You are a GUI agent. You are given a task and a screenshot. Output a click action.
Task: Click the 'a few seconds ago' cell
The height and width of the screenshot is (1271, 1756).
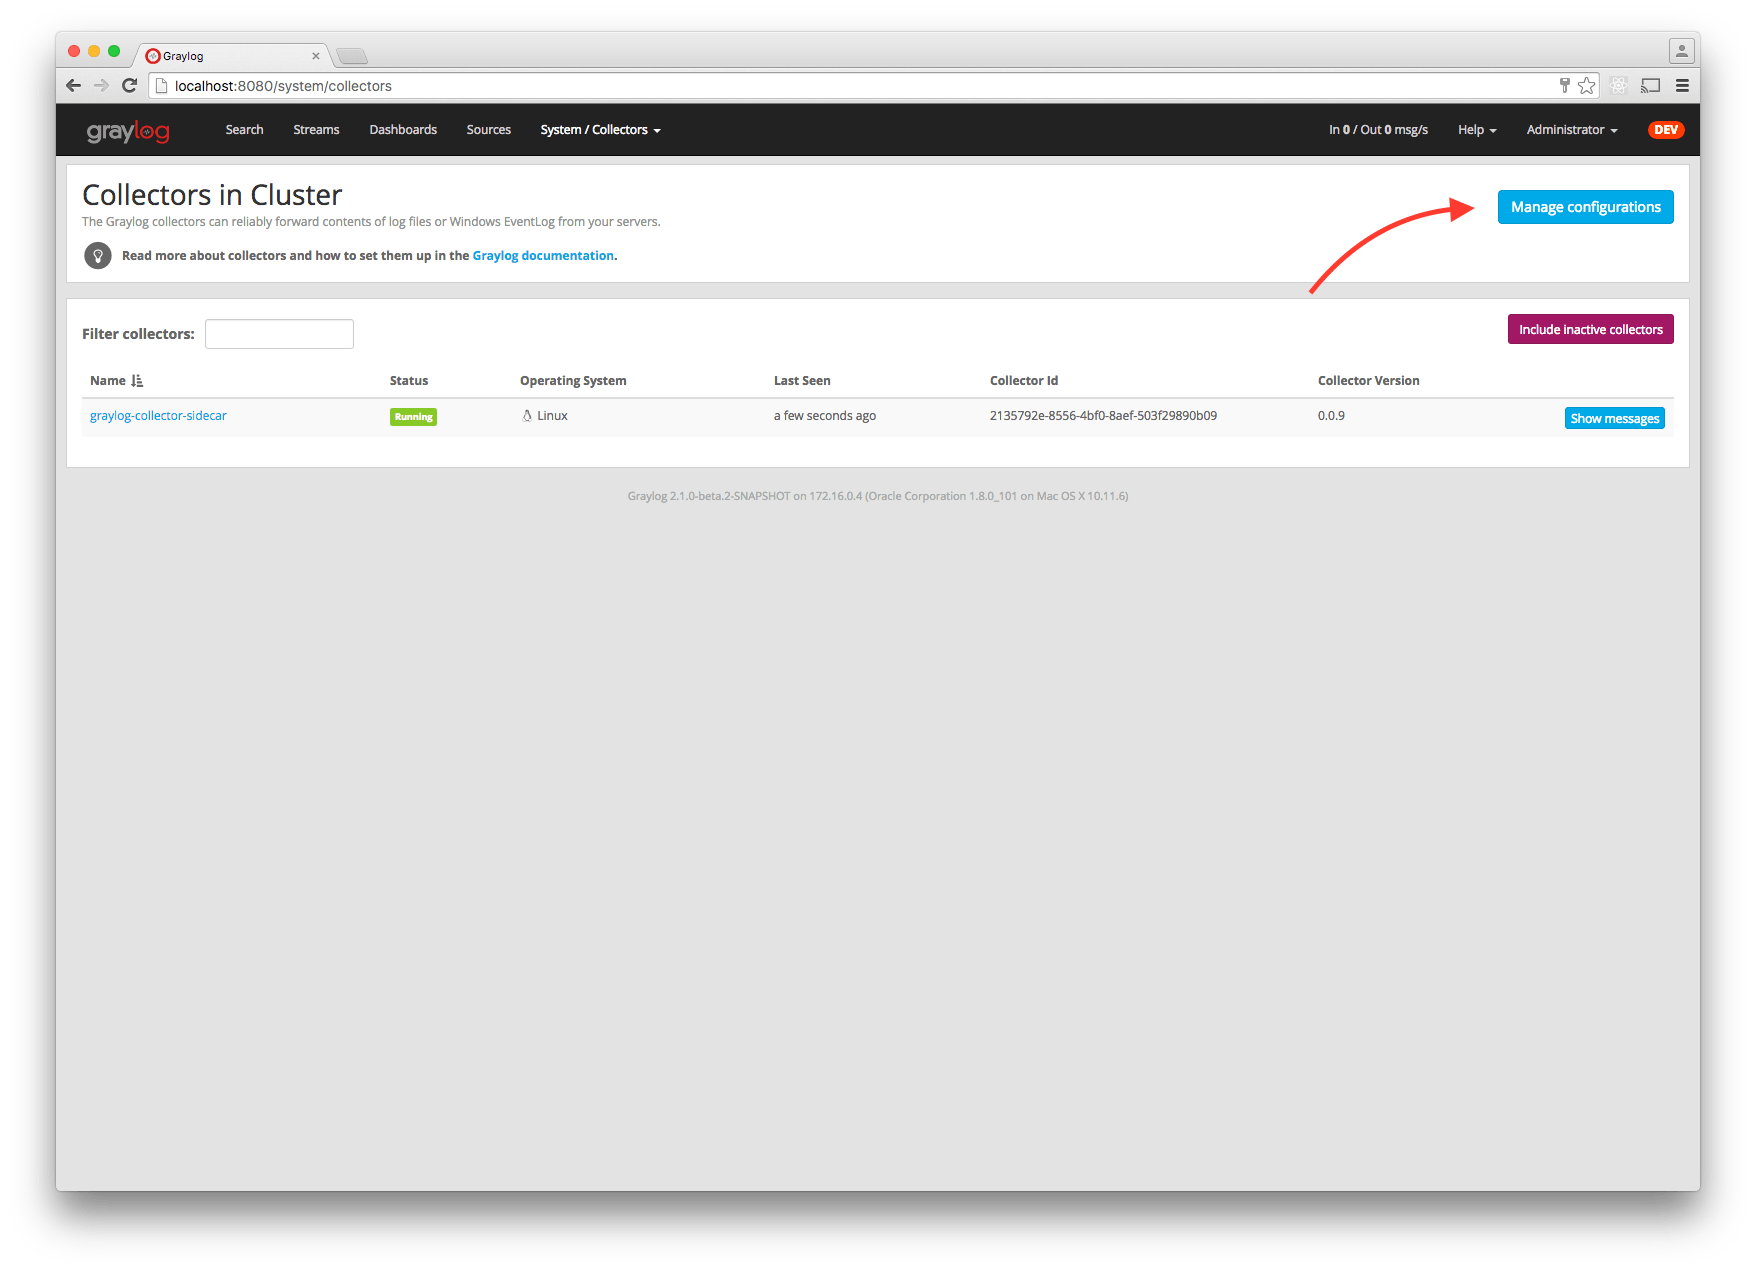coord(825,416)
